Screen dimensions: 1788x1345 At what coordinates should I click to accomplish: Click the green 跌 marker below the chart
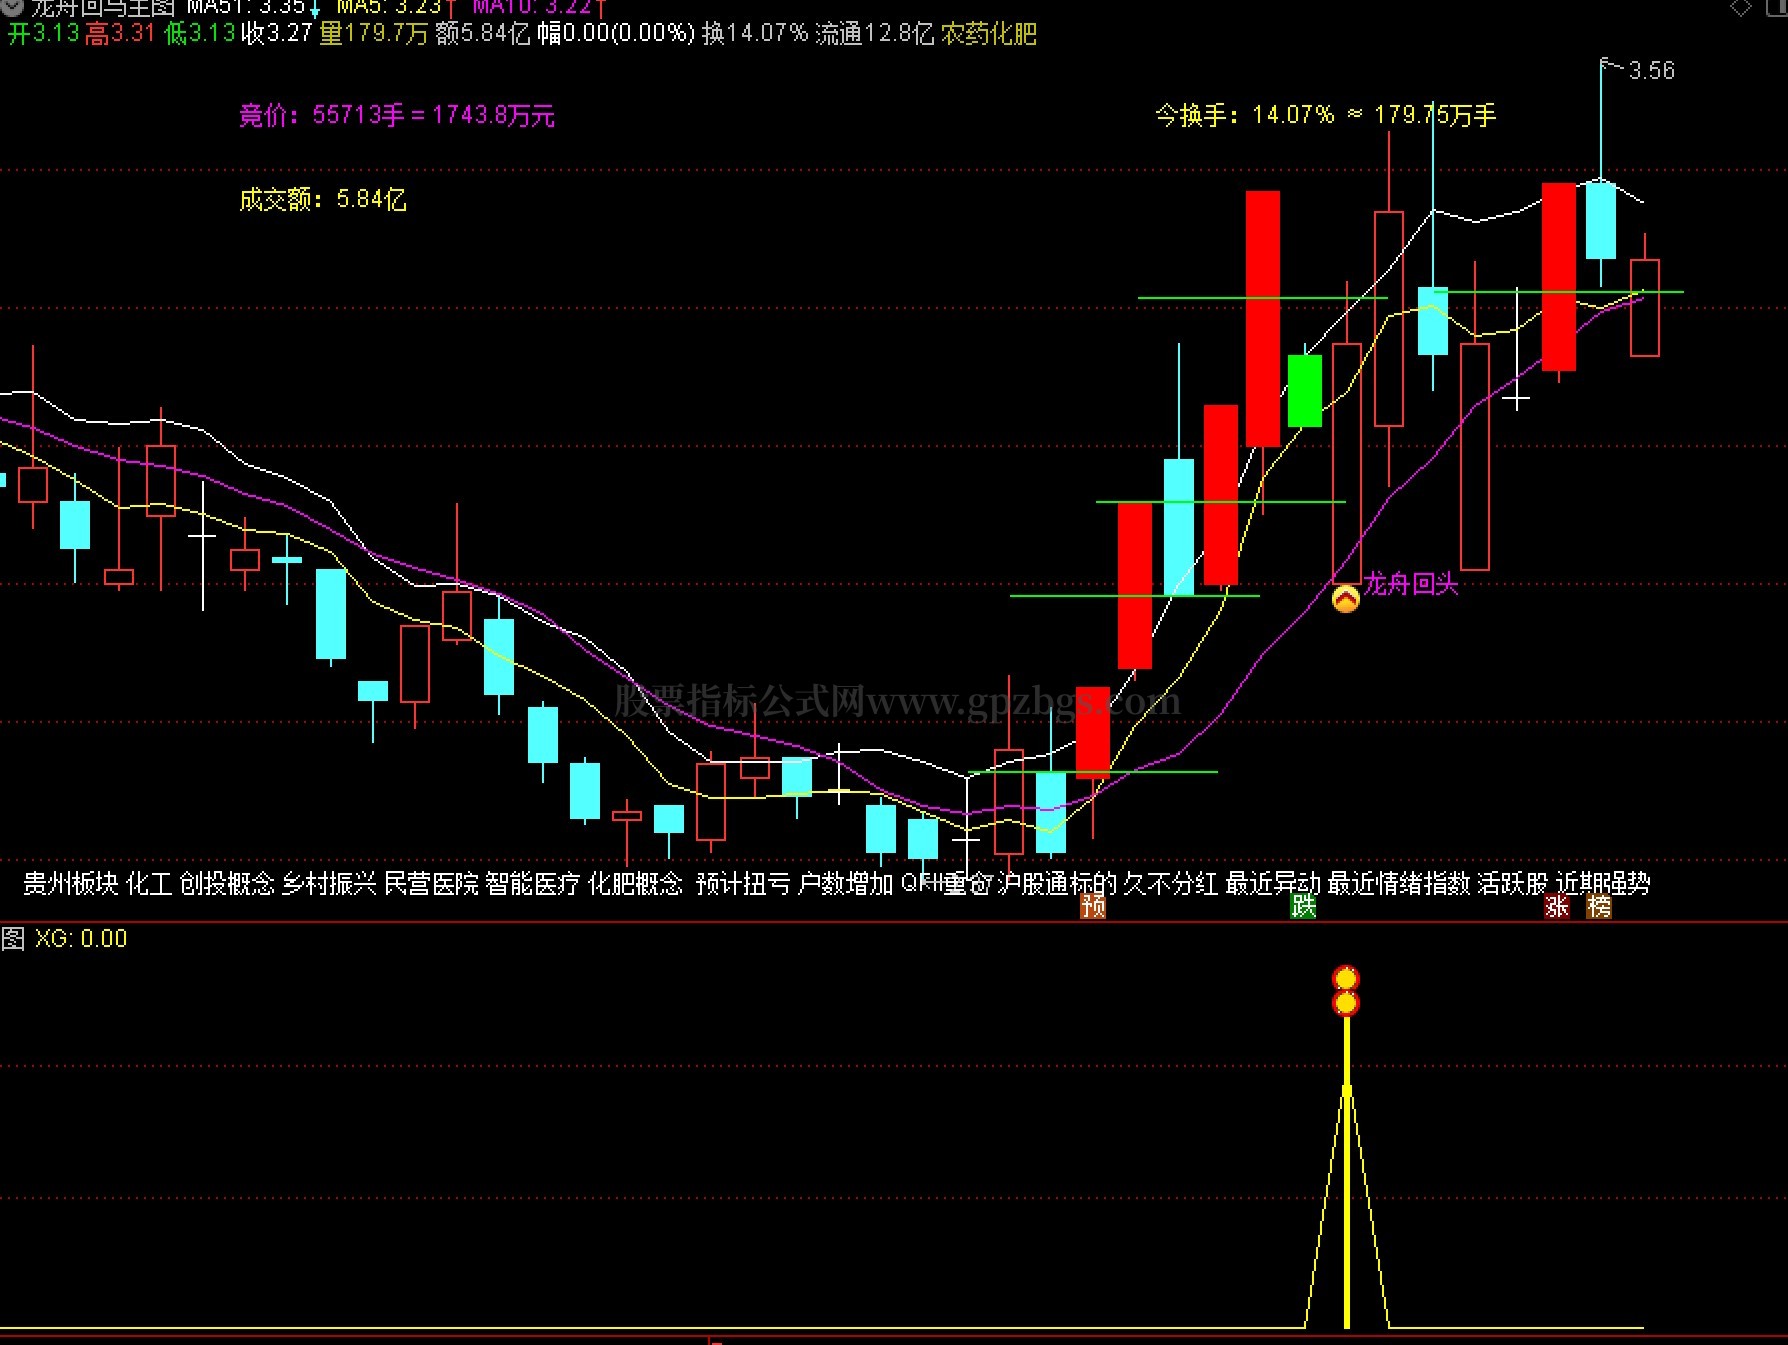coord(1303,906)
